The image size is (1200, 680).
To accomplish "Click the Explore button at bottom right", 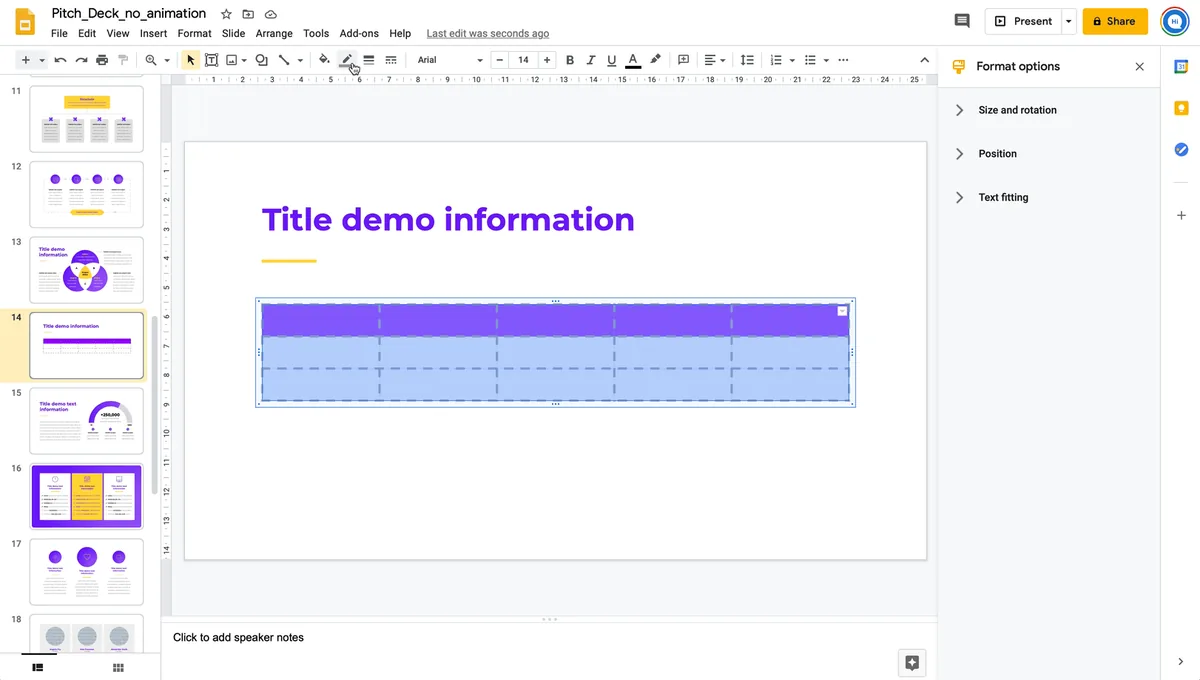I will (911, 662).
